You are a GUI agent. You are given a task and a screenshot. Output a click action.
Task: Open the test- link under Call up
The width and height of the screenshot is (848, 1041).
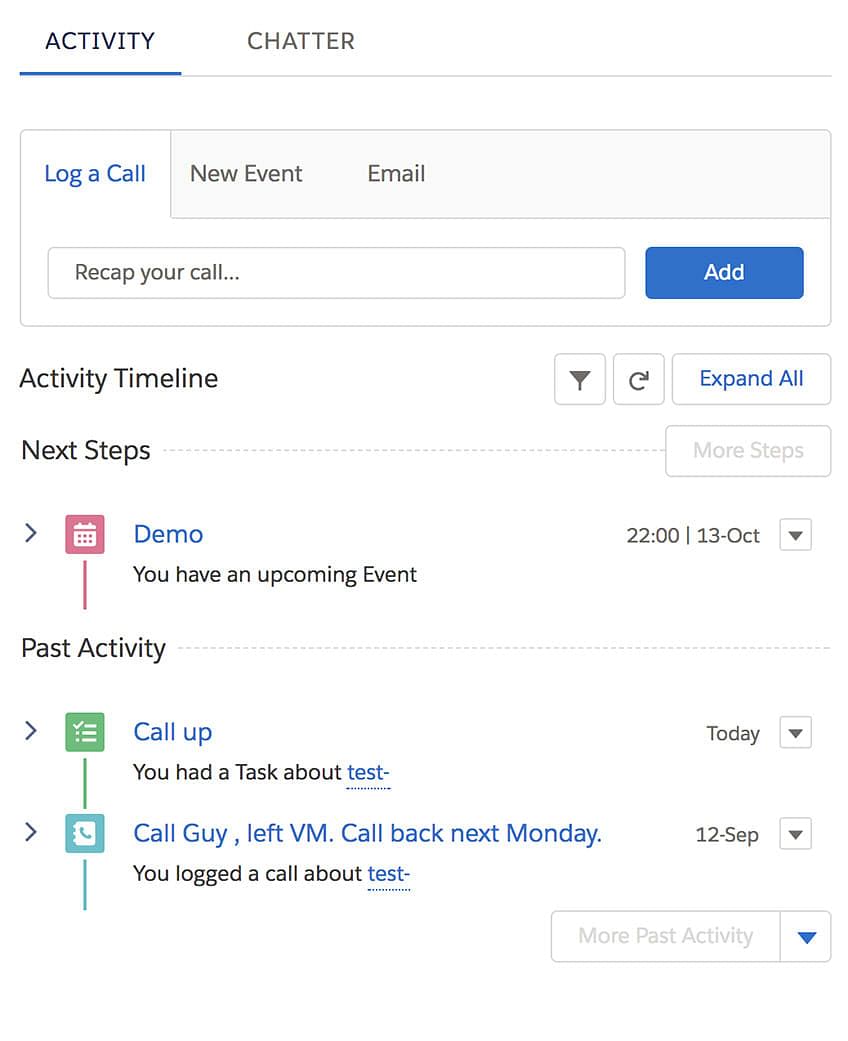[368, 773]
